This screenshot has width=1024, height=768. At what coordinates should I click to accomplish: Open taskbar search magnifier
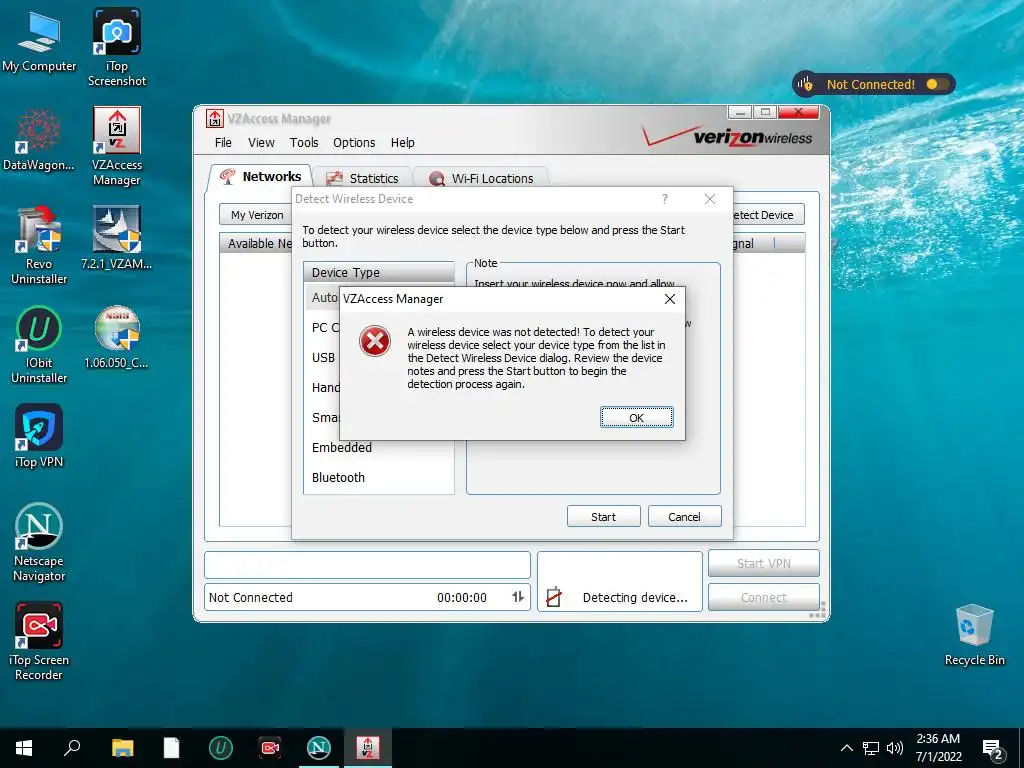click(72, 748)
